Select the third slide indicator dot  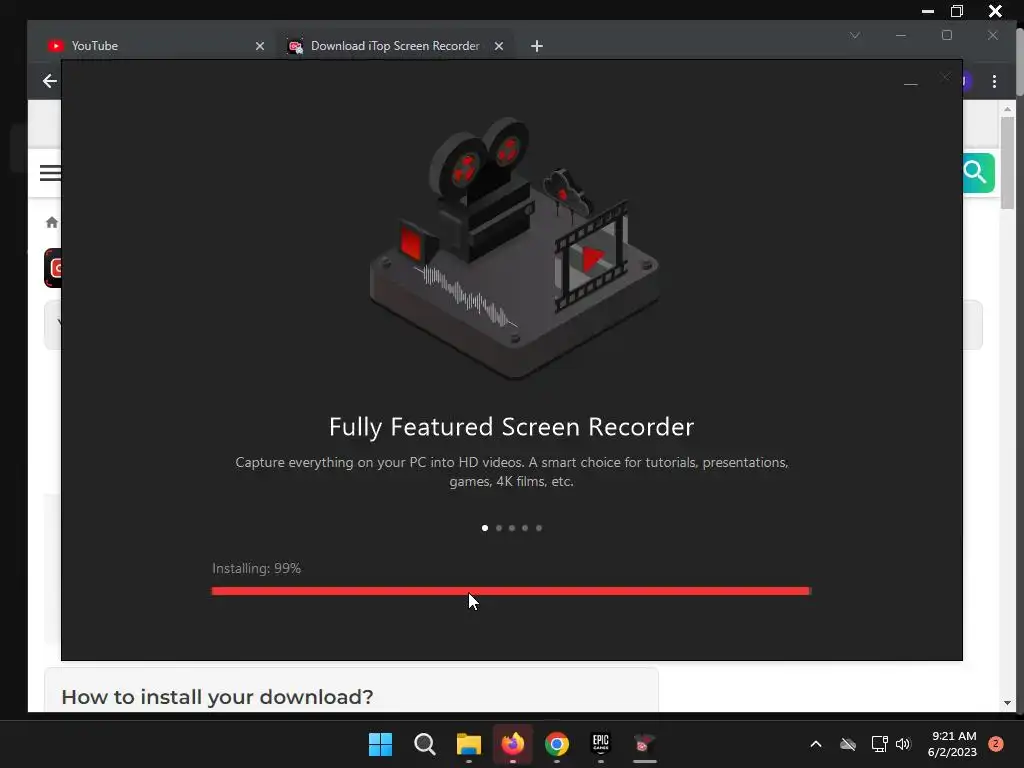[512, 528]
